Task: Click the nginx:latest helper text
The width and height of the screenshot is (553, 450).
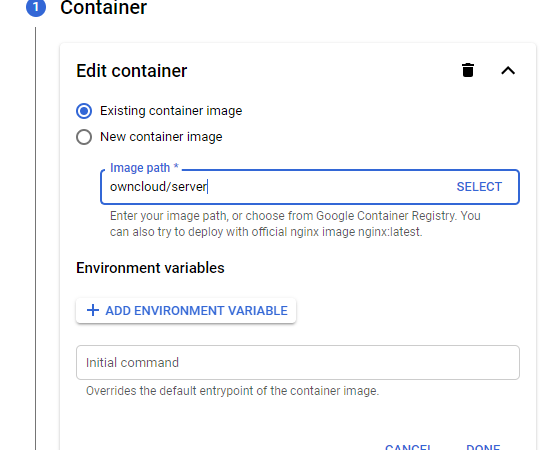Action: (x=390, y=232)
